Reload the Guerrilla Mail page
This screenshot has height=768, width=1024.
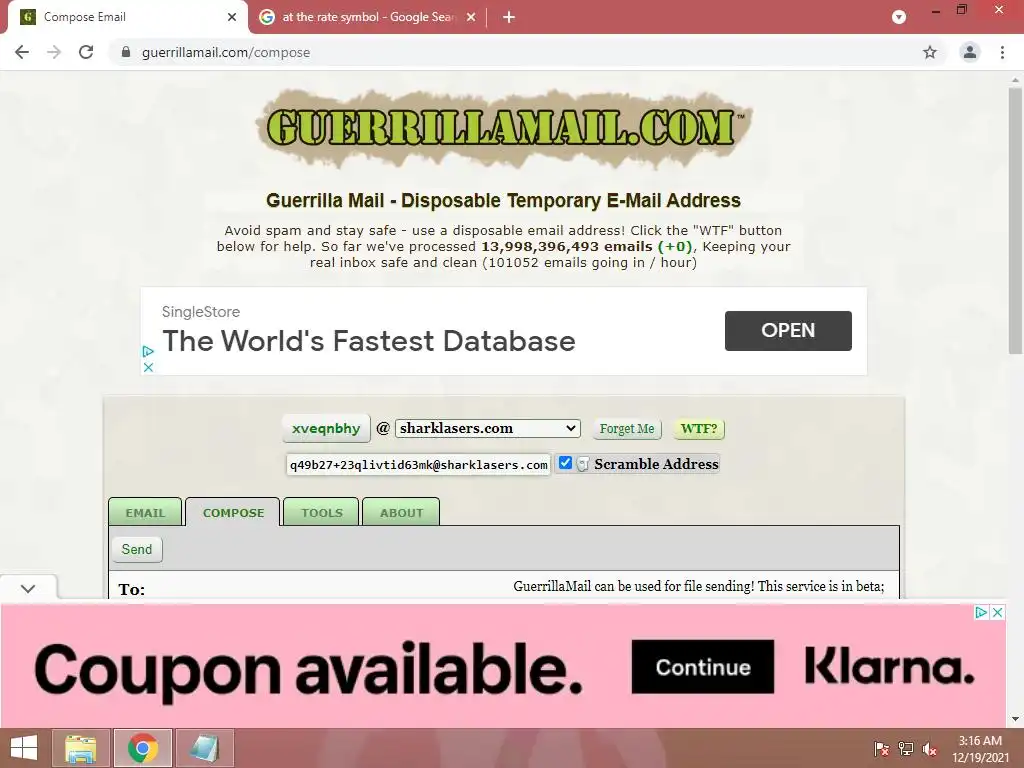click(86, 52)
